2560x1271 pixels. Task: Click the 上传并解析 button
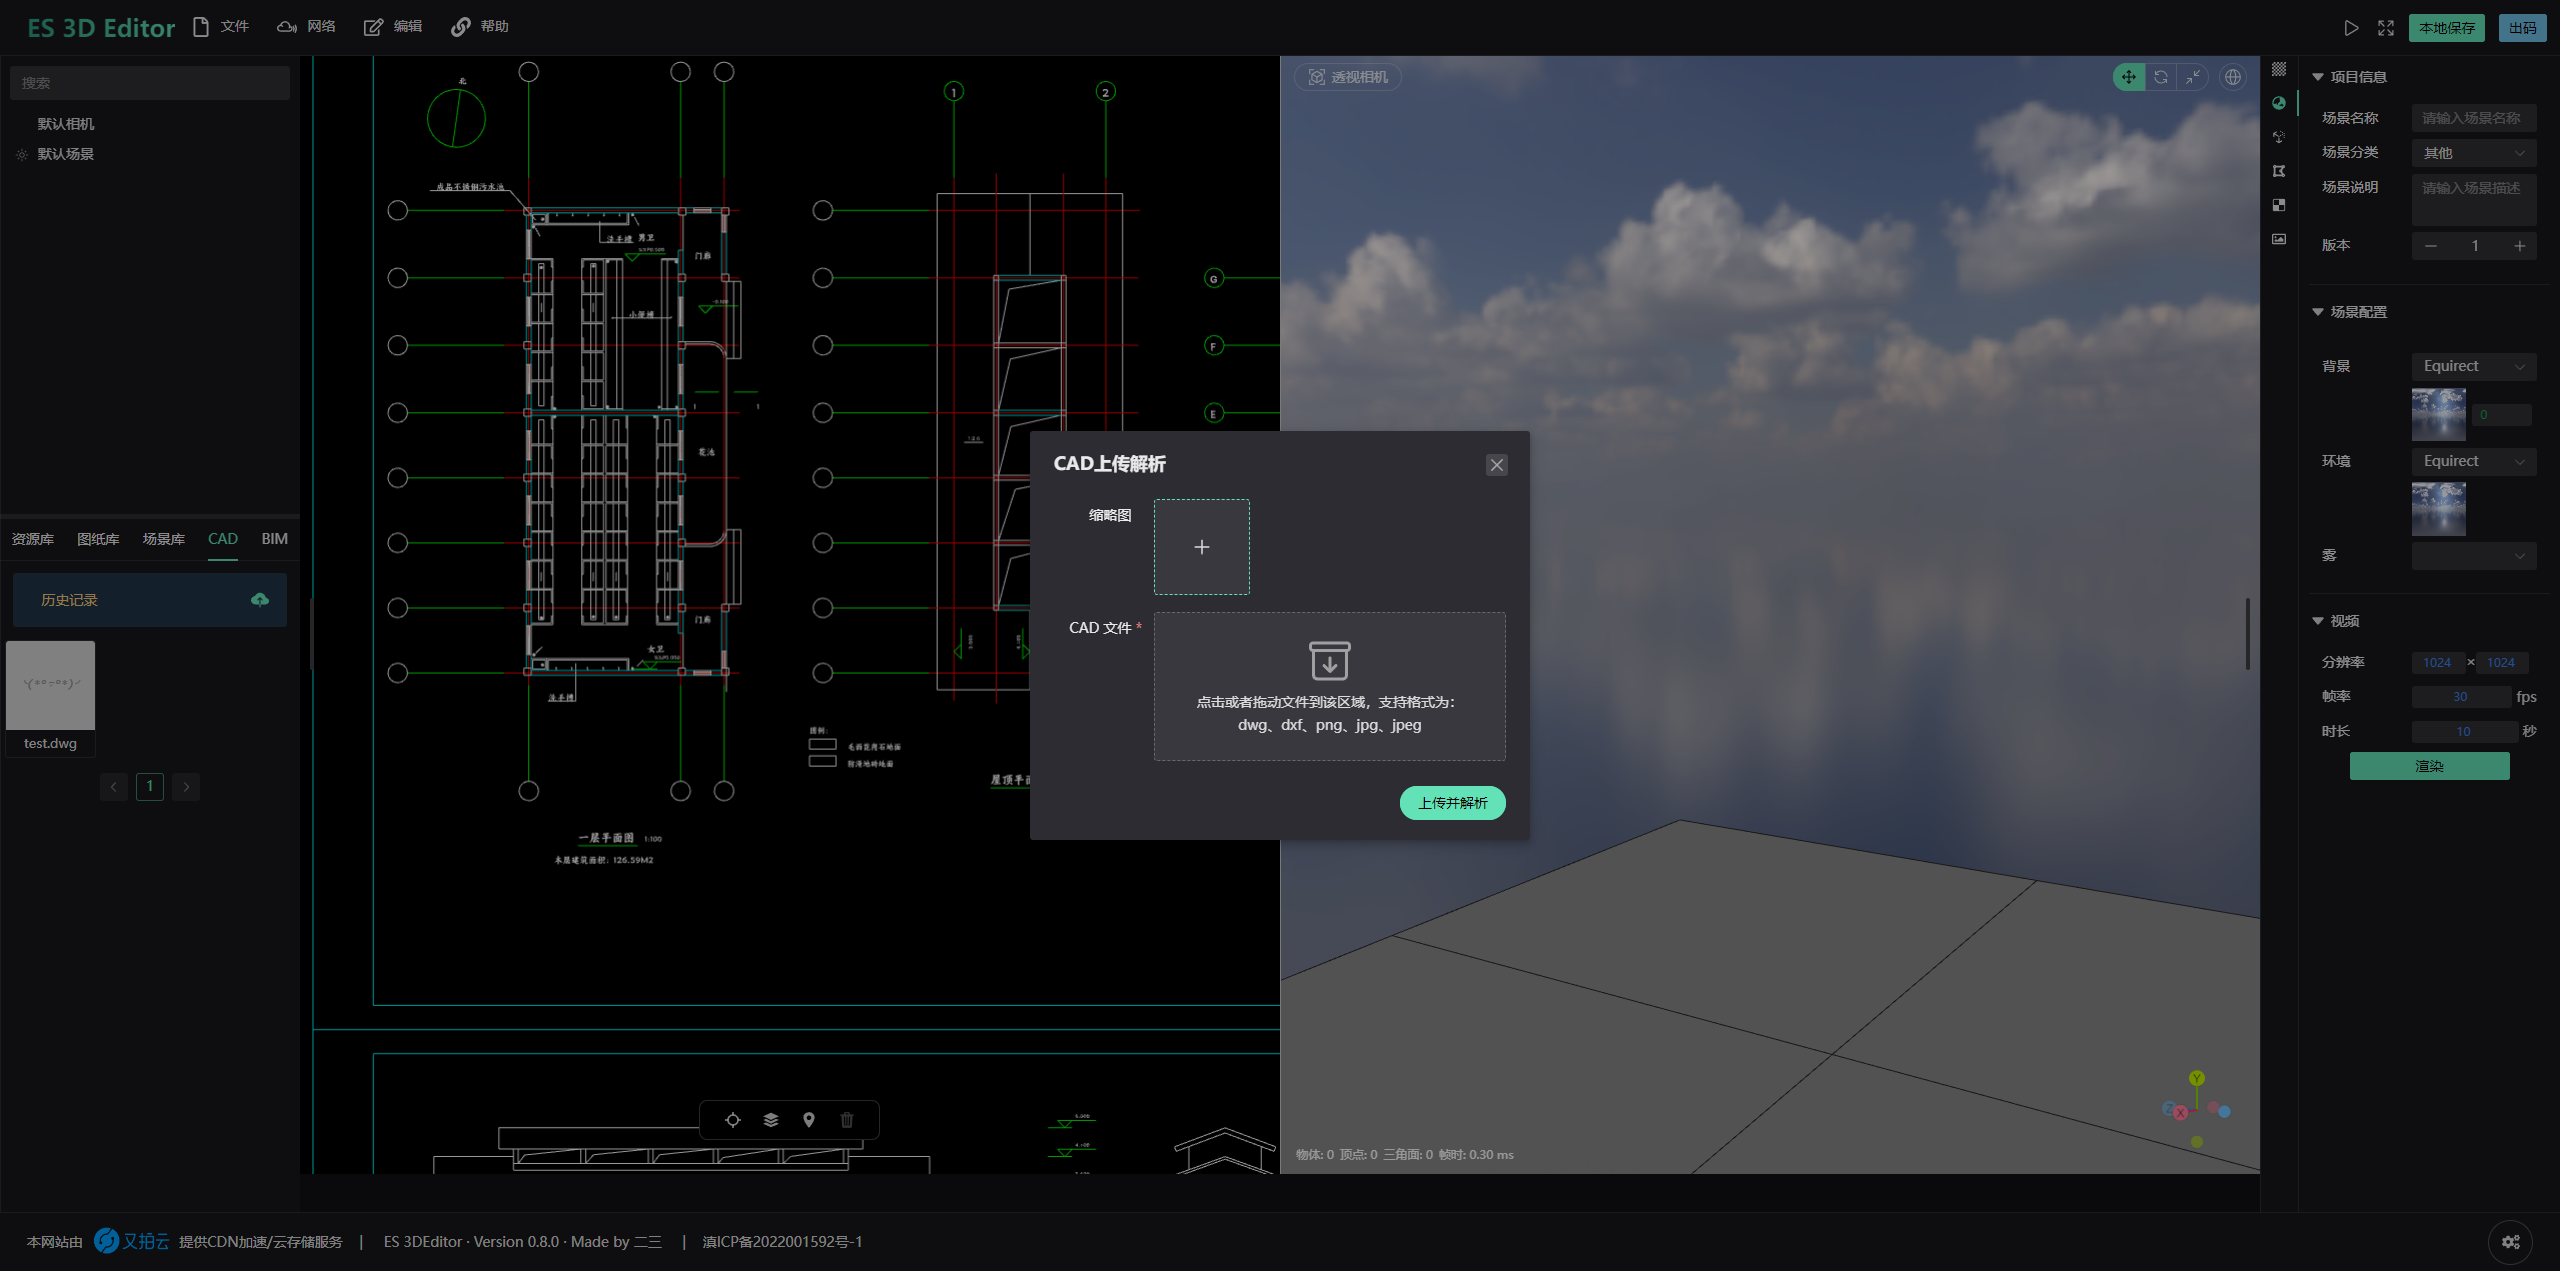[1453, 803]
